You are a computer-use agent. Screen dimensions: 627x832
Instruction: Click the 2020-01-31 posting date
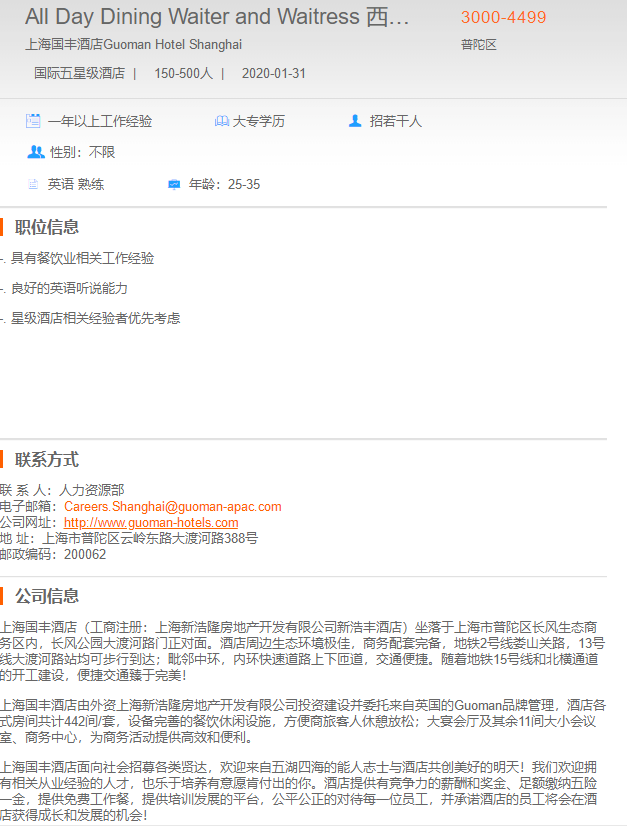[274, 73]
